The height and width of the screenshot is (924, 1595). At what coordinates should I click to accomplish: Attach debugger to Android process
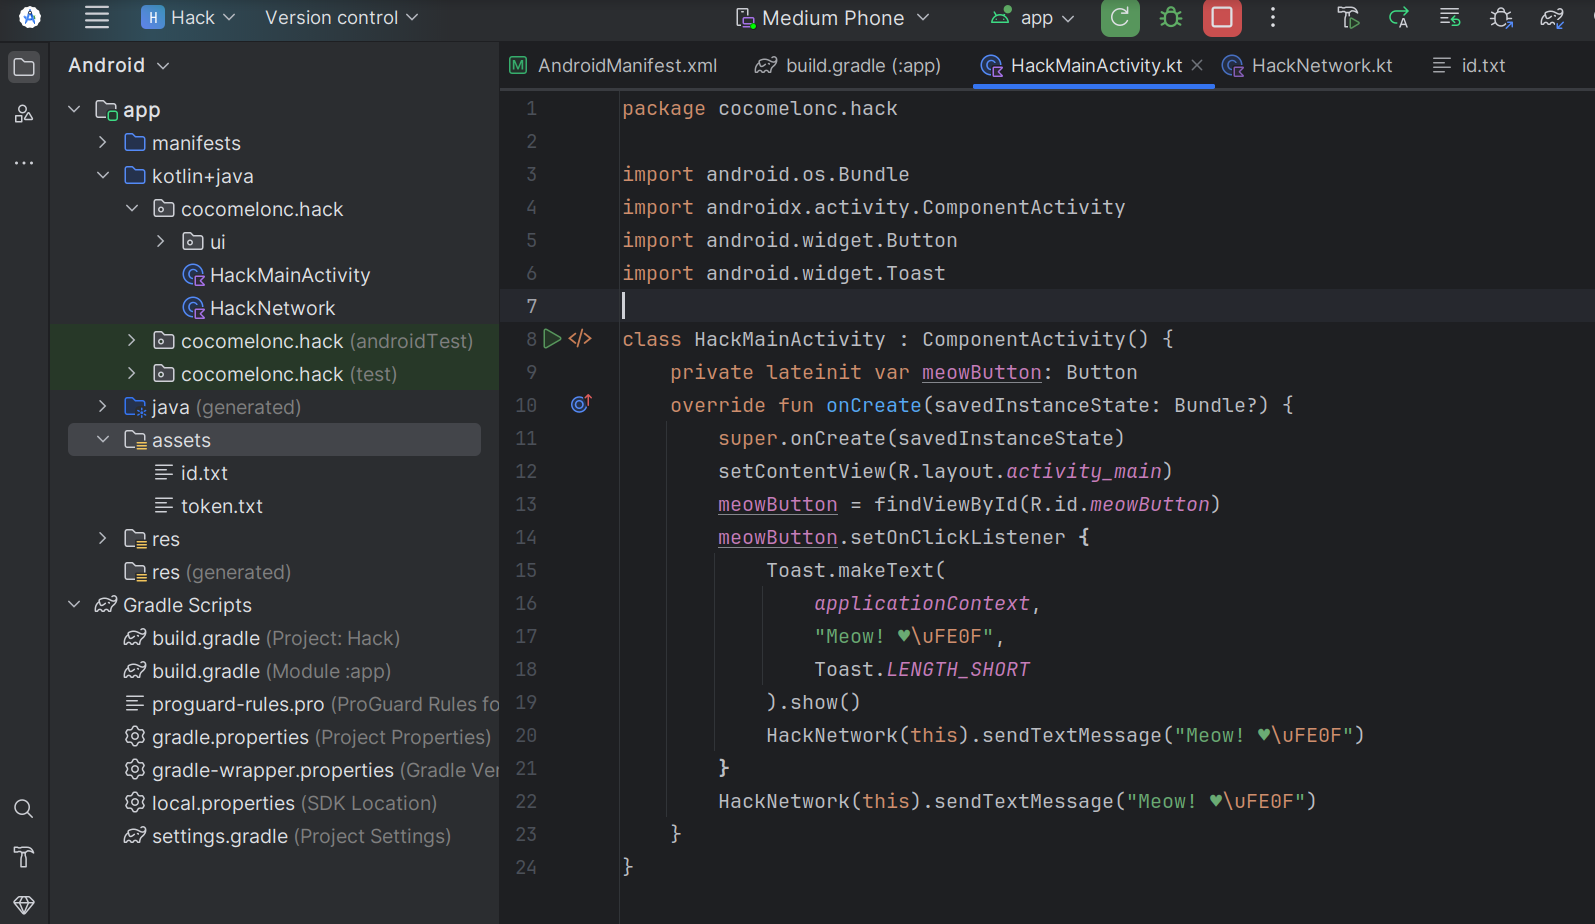pyautogui.click(x=1501, y=17)
